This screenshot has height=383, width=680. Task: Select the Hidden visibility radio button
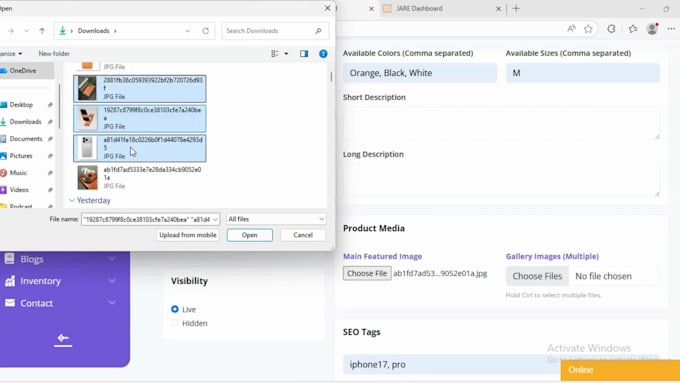pyautogui.click(x=175, y=323)
